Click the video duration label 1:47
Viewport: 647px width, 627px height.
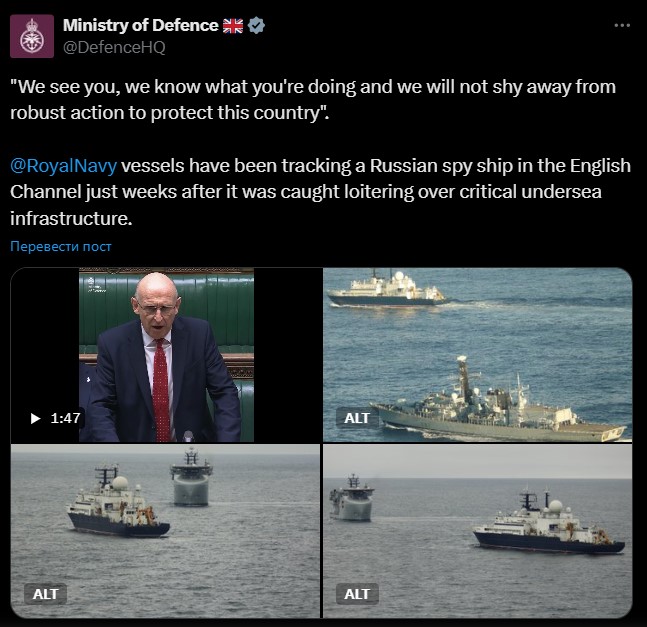65,418
